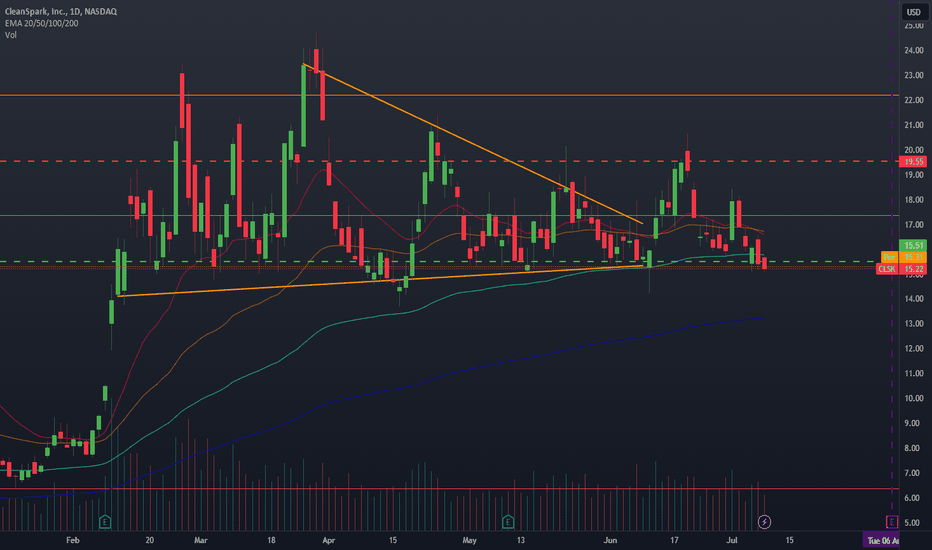Open the February earnings marker icon
Viewport: 932px width, 550px height.
click(x=105, y=522)
